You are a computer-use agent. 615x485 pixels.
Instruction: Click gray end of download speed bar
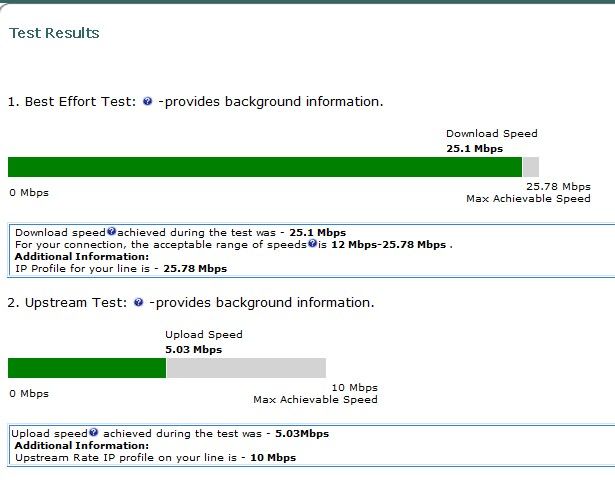(x=530, y=167)
